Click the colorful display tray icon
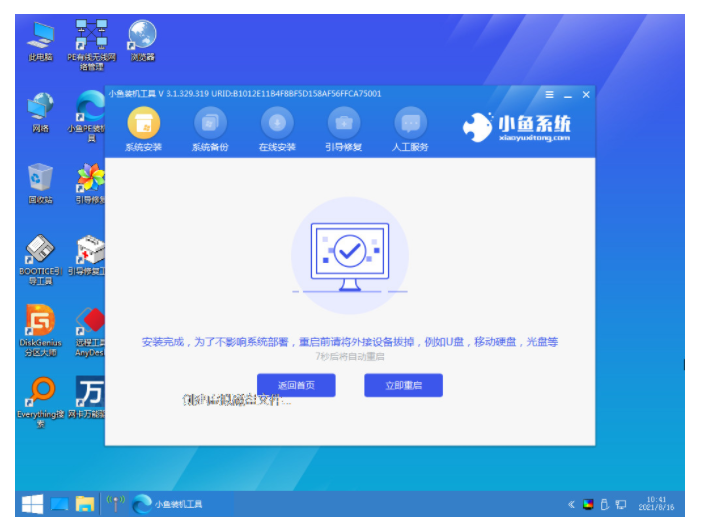 point(588,504)
